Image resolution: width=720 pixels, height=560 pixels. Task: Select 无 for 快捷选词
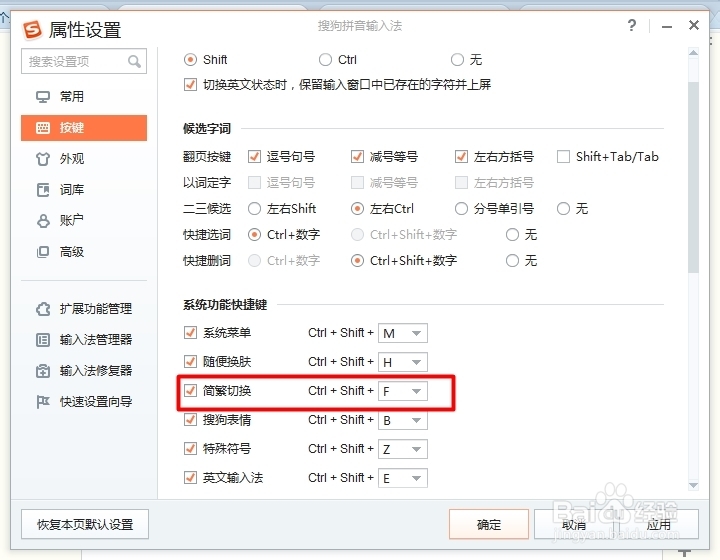pyautogui.click(x=512, y=235)
